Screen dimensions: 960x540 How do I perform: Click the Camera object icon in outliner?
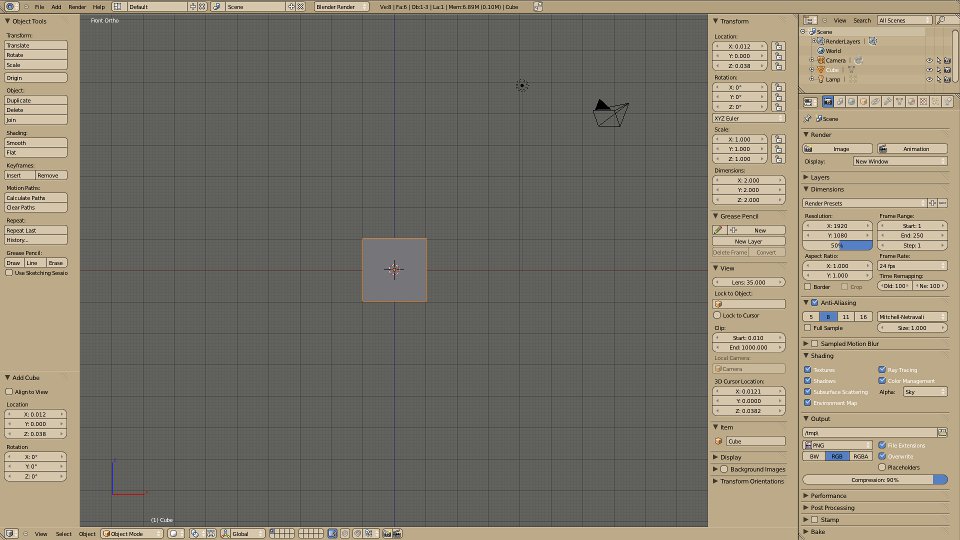click(x=822, y=61)
